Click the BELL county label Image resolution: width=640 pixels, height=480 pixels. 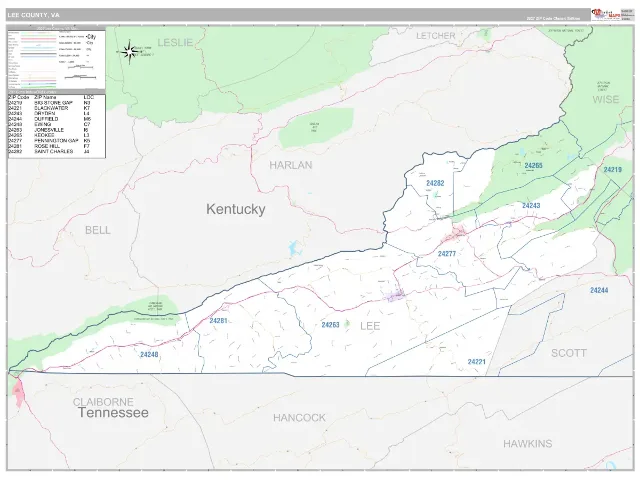point(98,230)
